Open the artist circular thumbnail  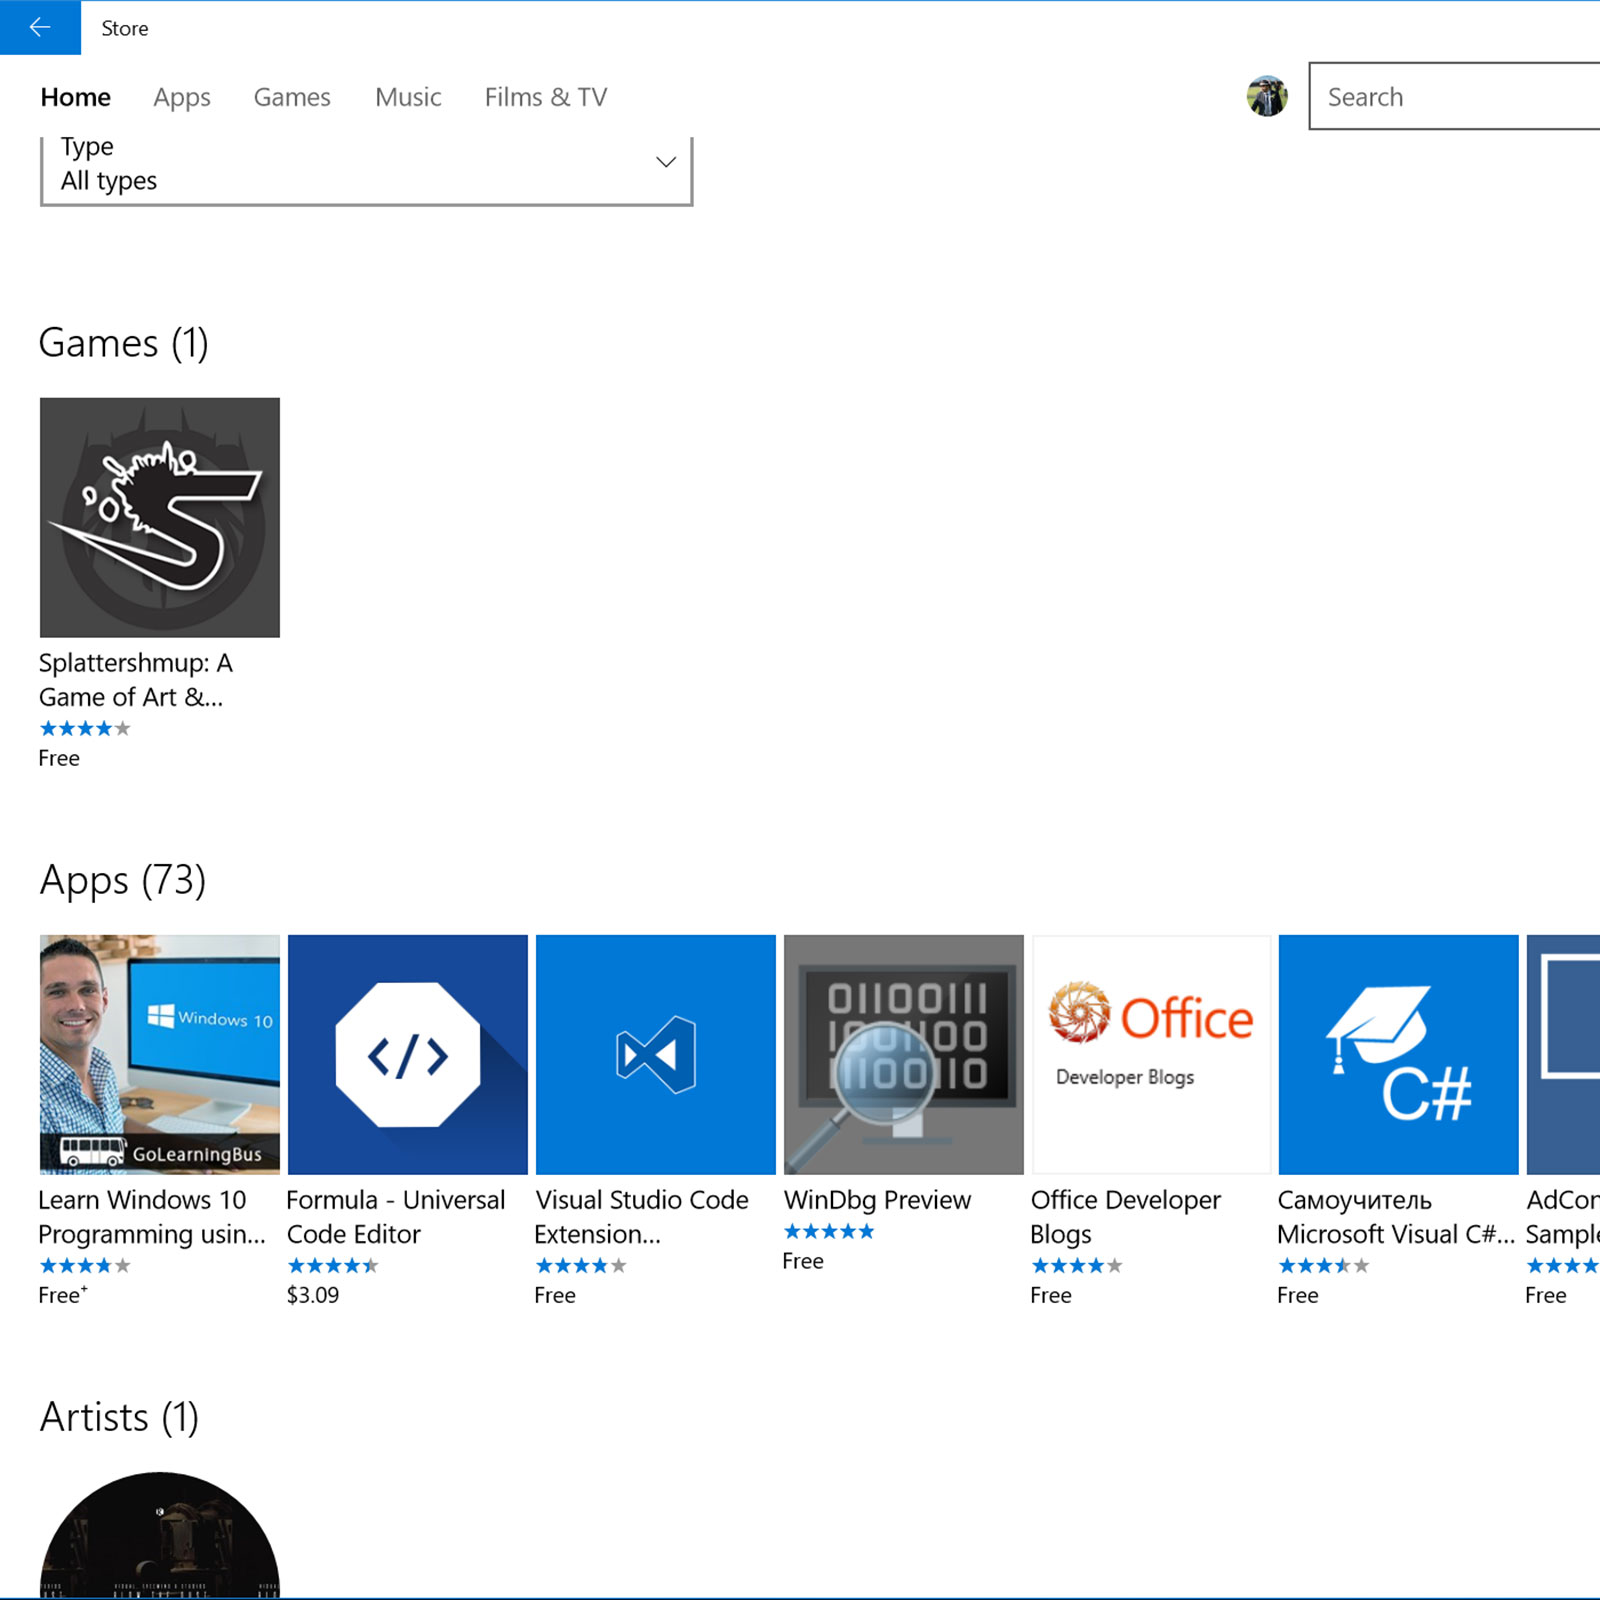pyautogui.click(x=160, y=1540)
